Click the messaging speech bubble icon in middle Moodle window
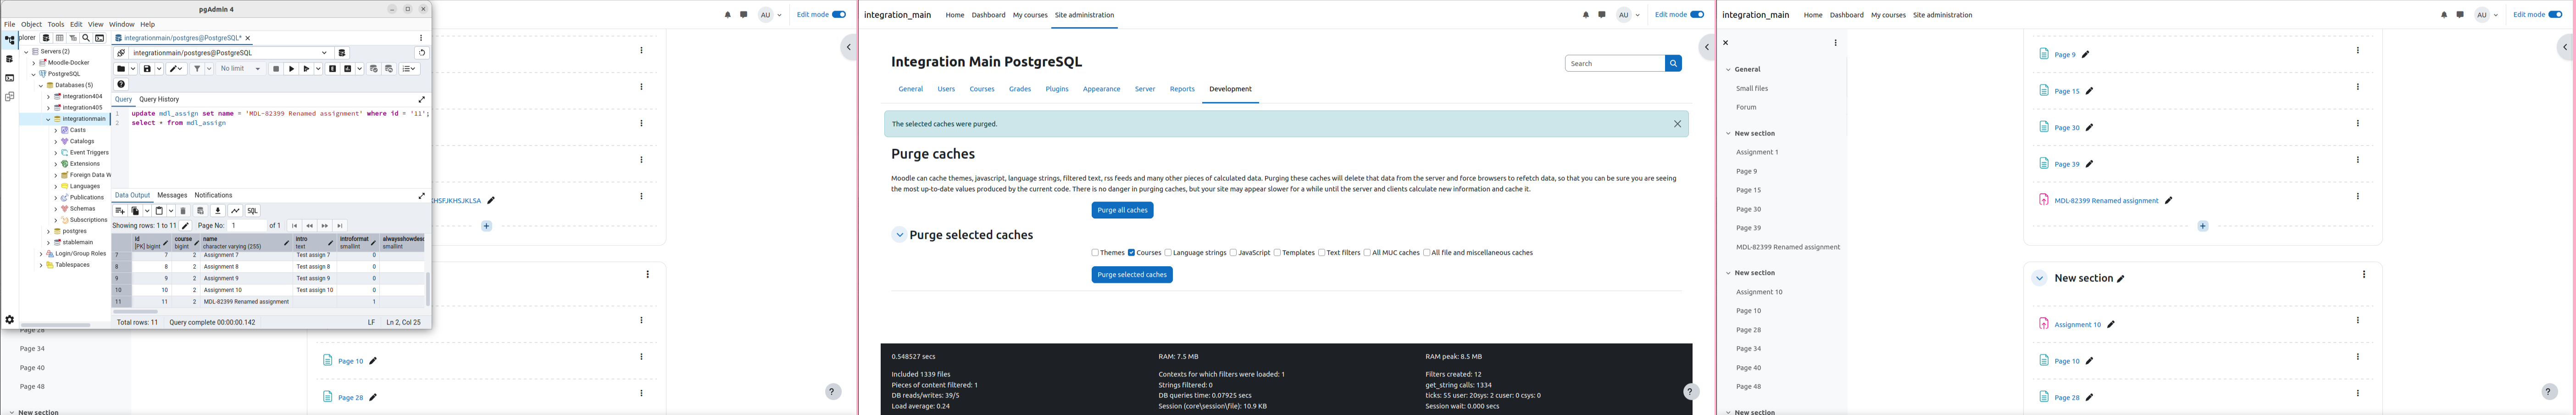Image resolution: width=2576 pixels, height=415 pixels. [1602, 15]
